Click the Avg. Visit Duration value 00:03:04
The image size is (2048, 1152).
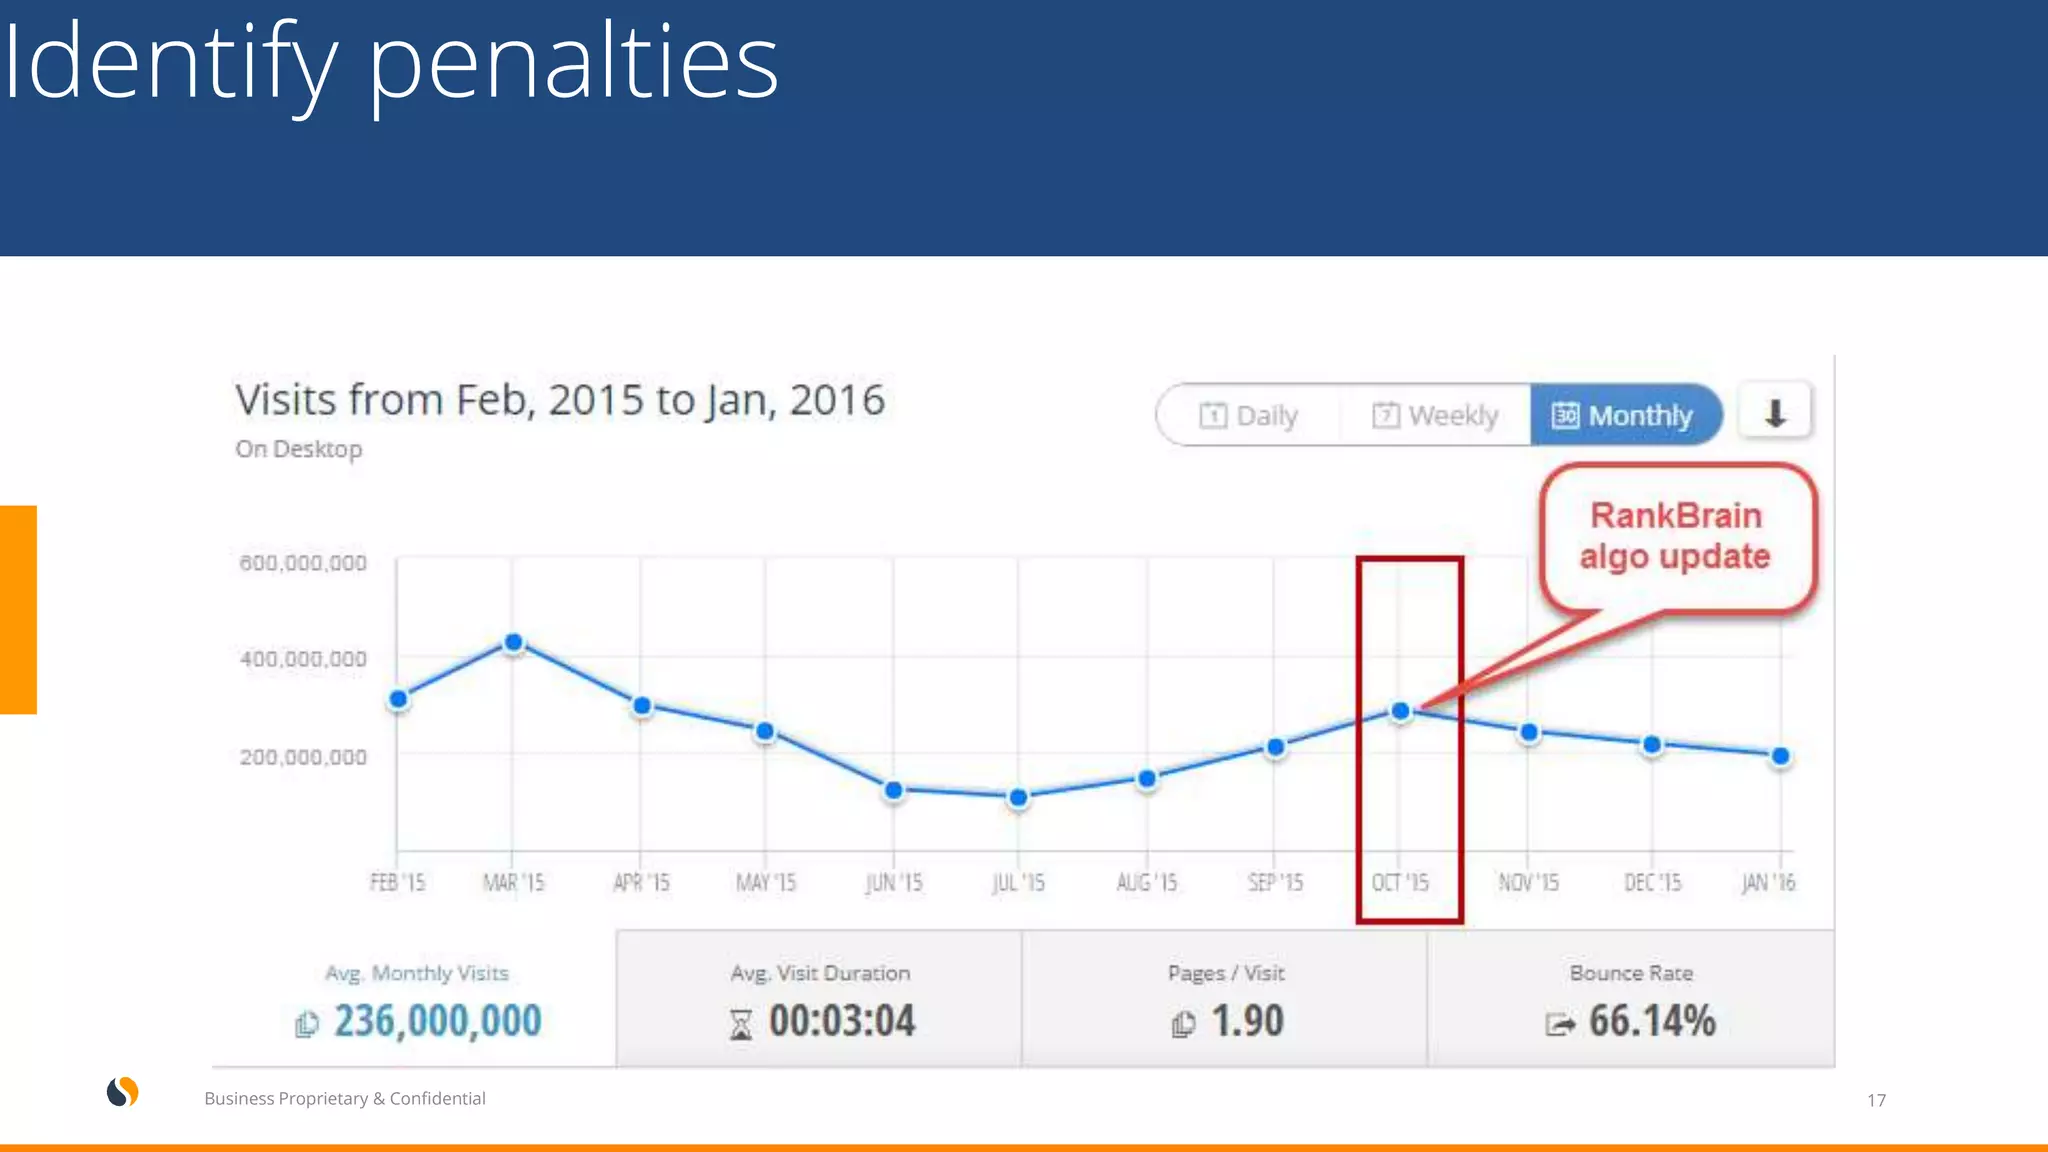click(x=842, y=1021)
